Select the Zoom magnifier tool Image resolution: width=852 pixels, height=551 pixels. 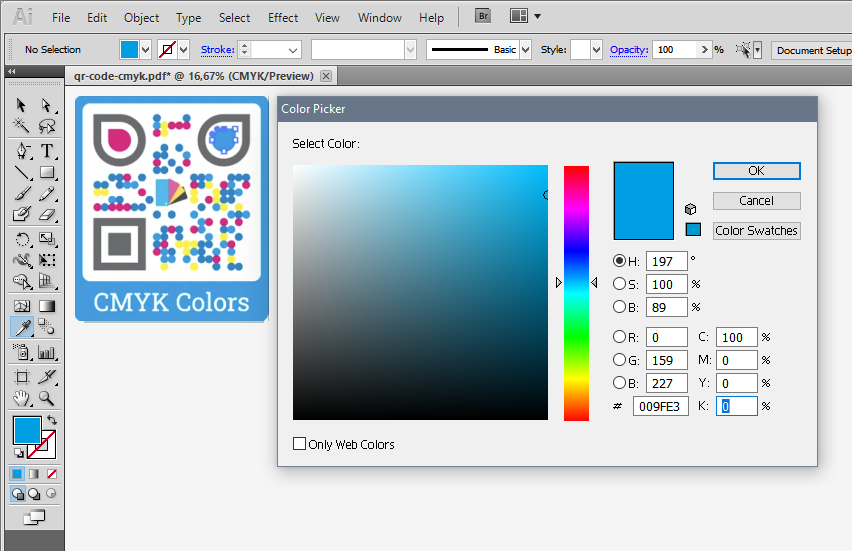[46, 398]
